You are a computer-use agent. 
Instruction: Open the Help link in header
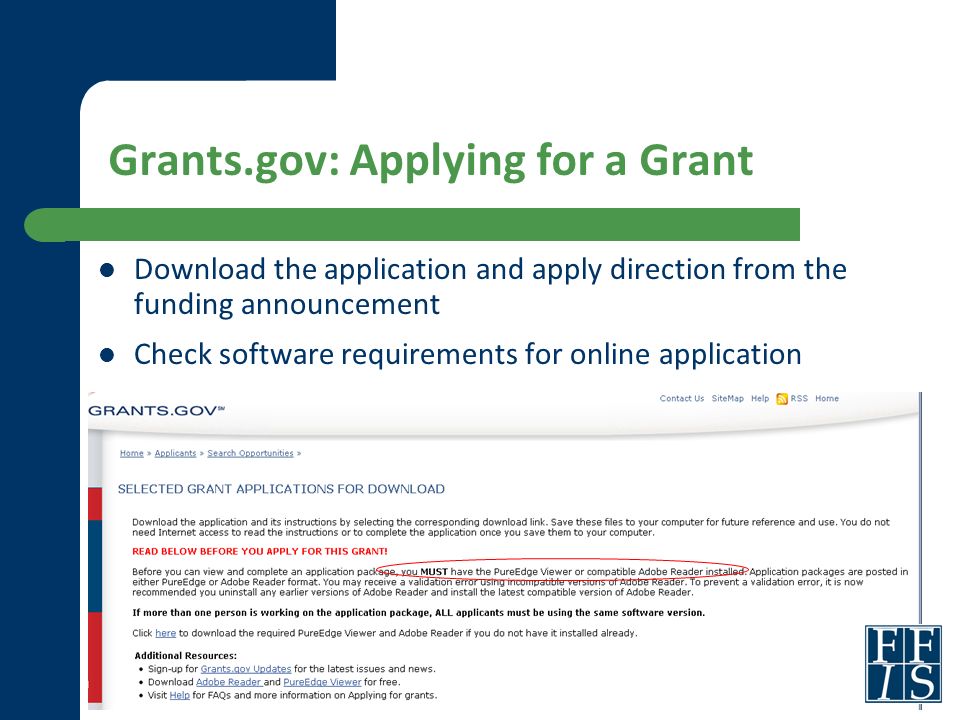(x=760, y=399)
